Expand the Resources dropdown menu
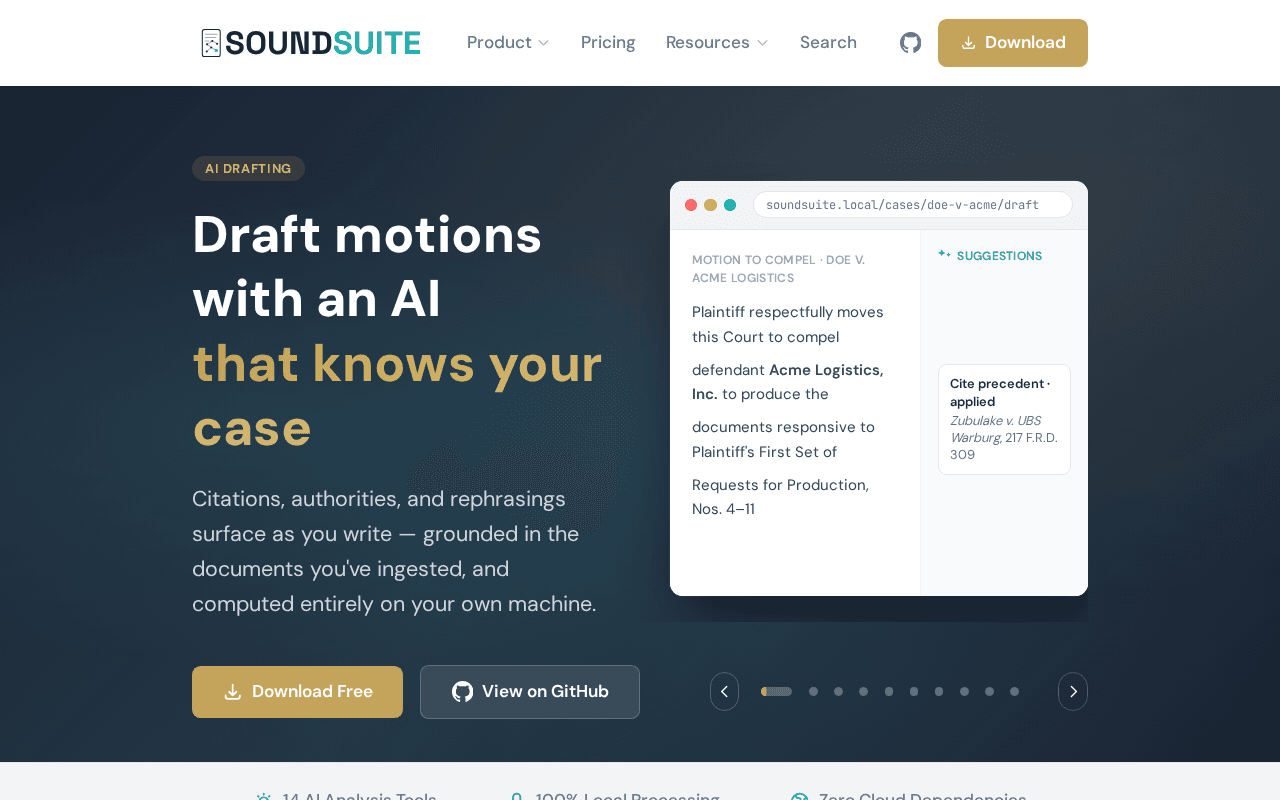This screenshot has height=800, width=1280. click(x=717, y=43)
